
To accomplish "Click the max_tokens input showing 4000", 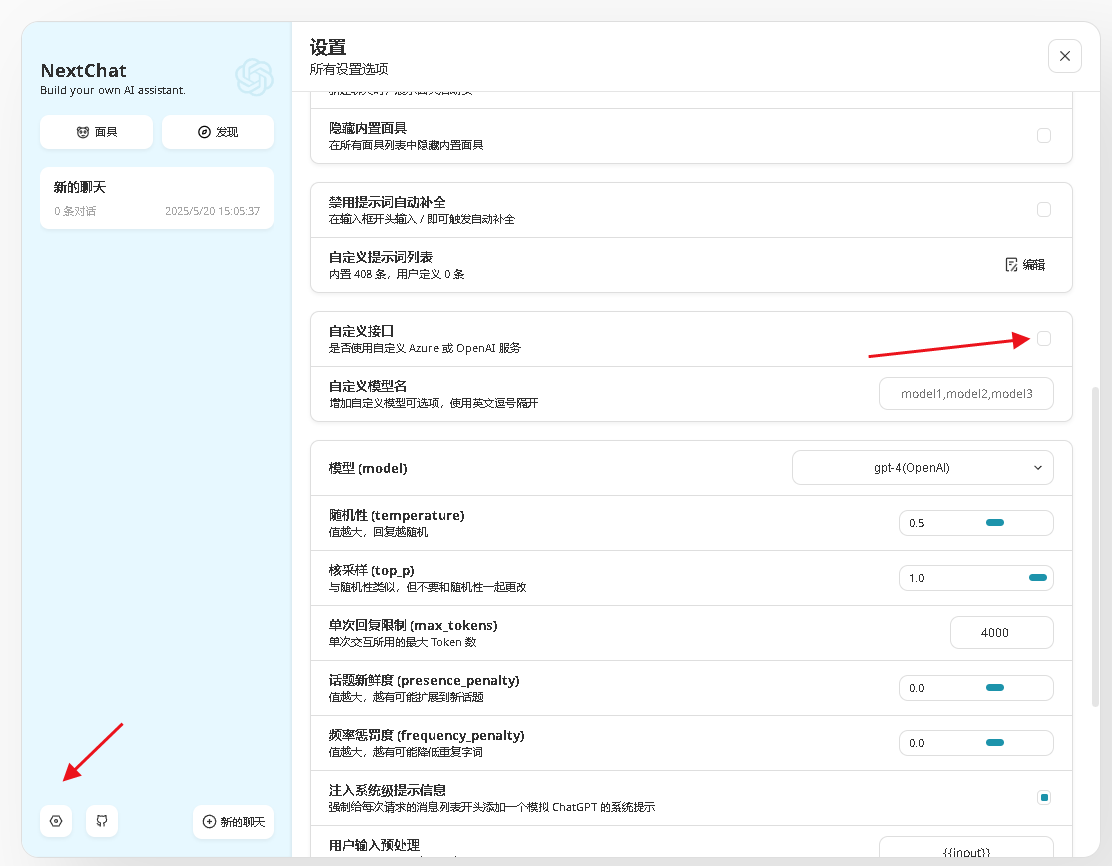I will [x=1001, y=633].
